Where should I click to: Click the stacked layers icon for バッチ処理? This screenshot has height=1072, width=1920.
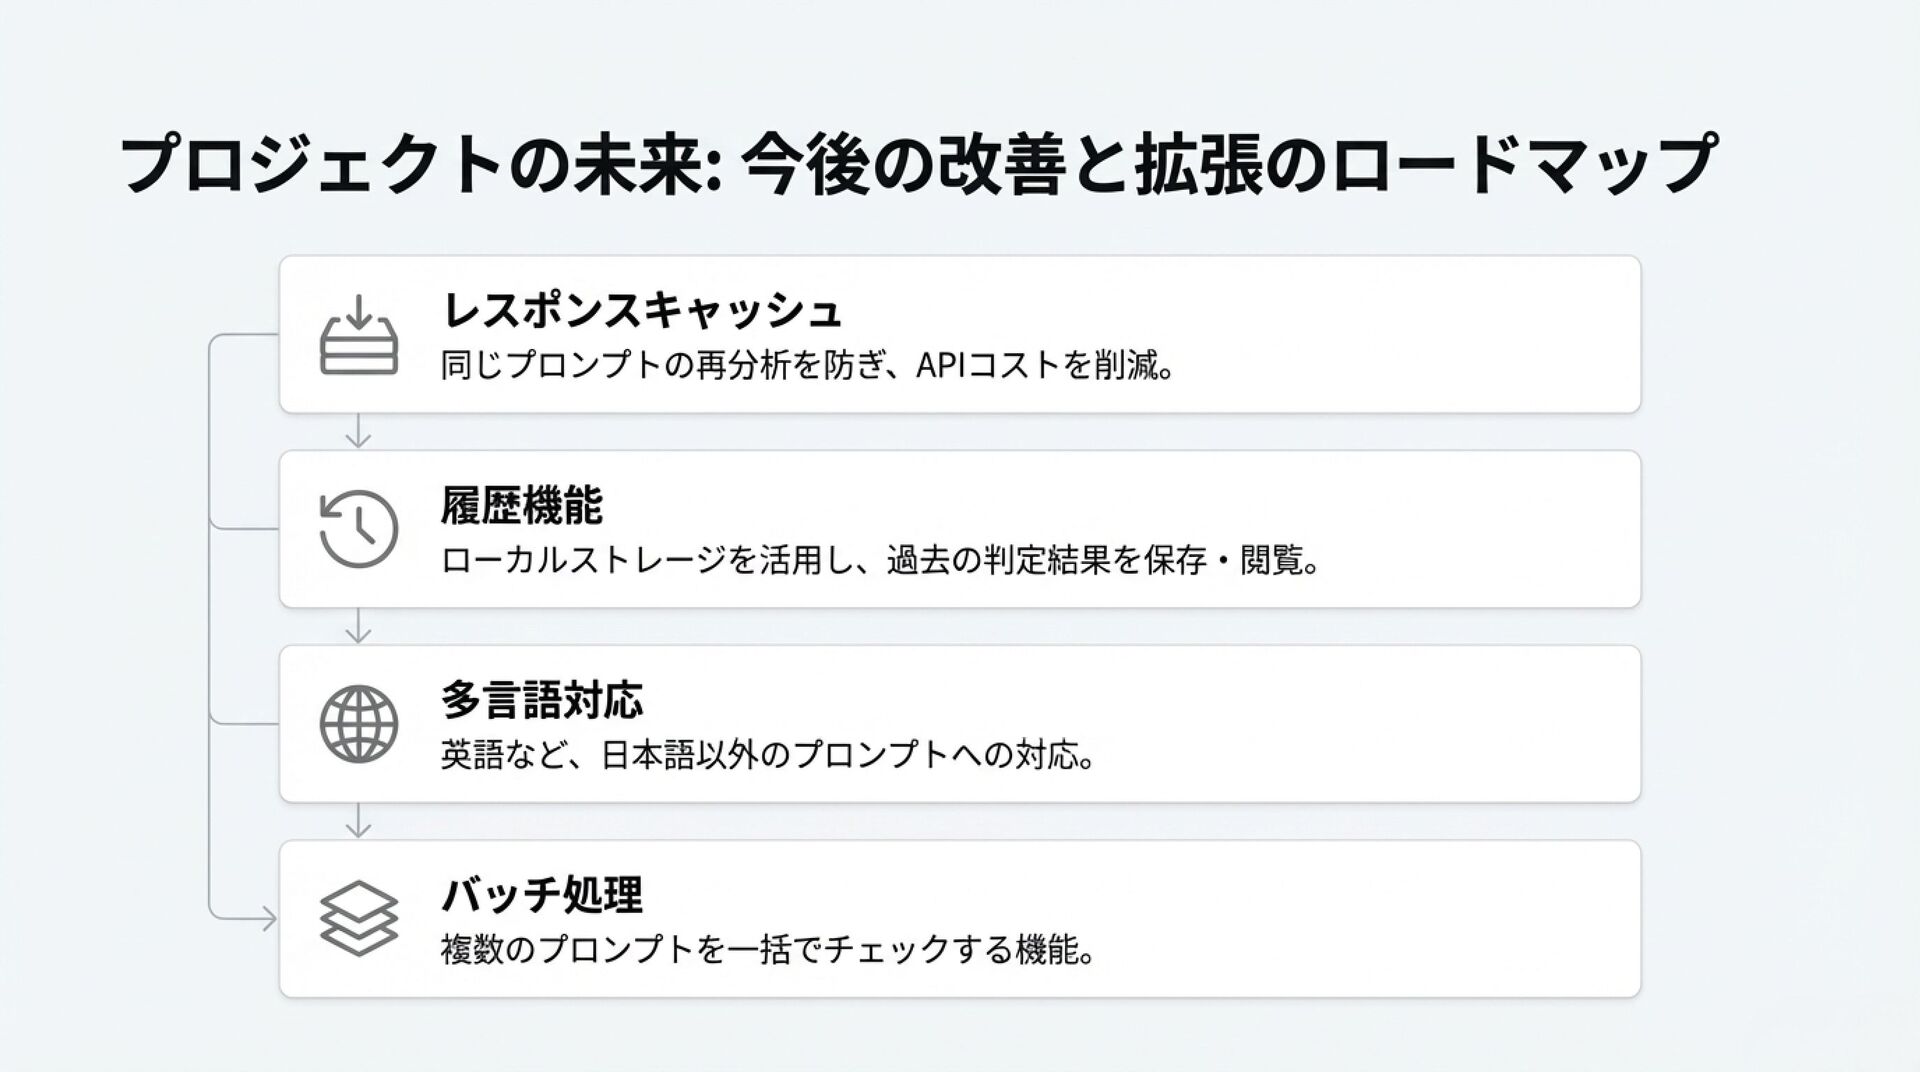(x=358, y=919)
